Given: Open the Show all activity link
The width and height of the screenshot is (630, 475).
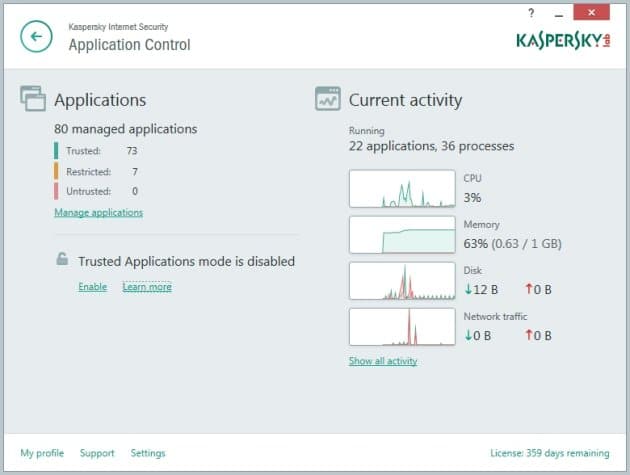Looking at the screenshot, I should pos(383,361).
